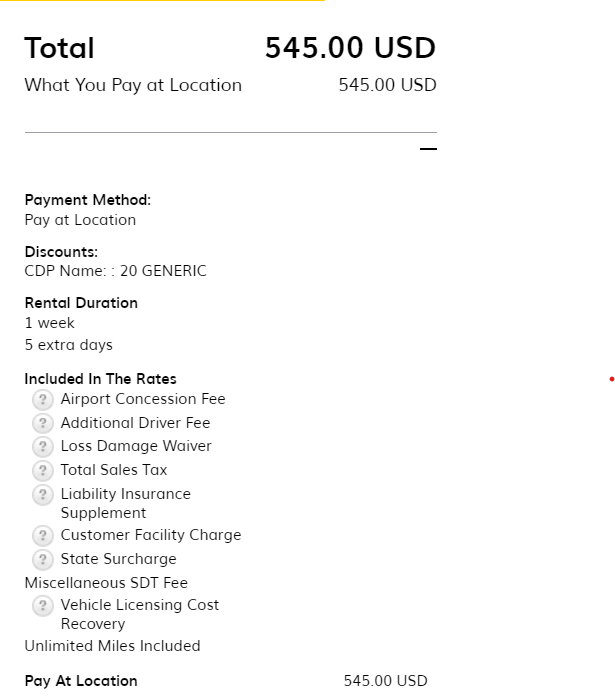The image size is (615, 700).
Task: Click the bold 545.00 USD total amount
Action: [x=350, y=48]
